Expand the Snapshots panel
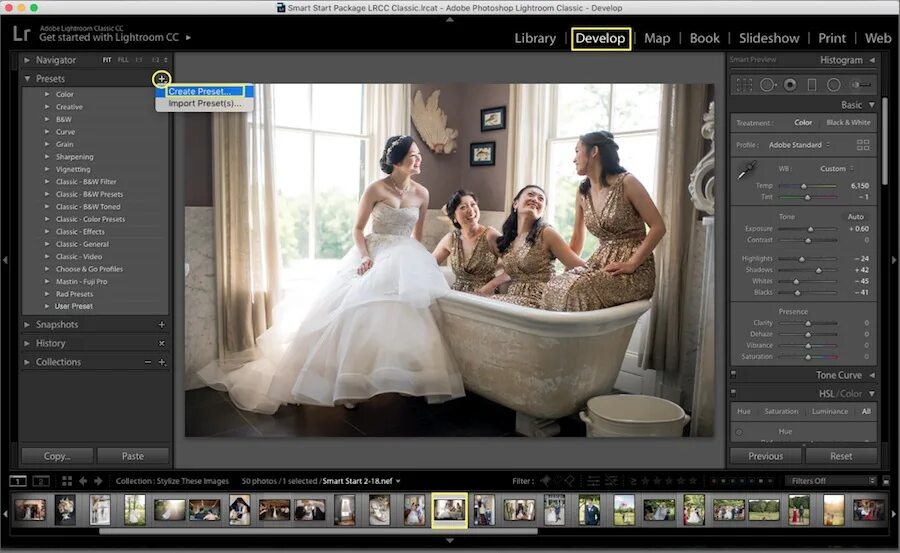Viewport: 900px width, 553px height. coord(27,324)
